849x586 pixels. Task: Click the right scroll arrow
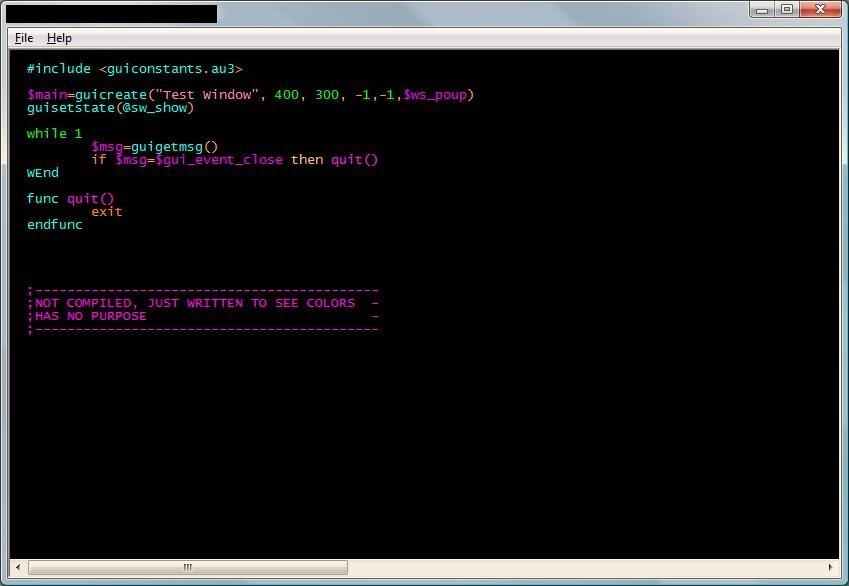click(x=831, y=567)
